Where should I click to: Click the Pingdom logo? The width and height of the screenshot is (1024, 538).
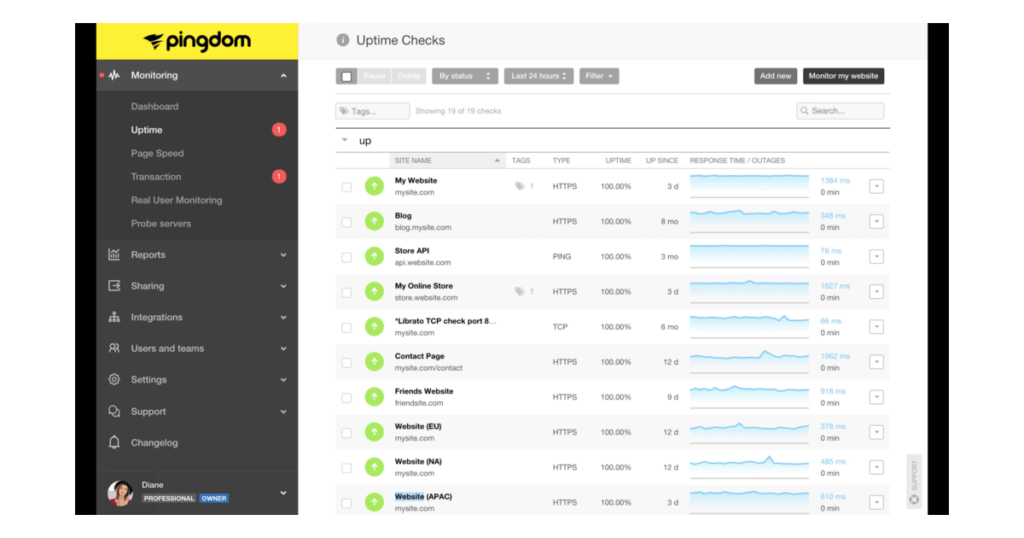click(x=197, y=41)
